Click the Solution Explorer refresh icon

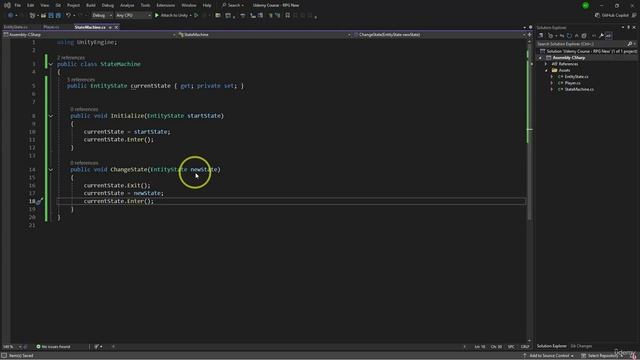(569, 36)
